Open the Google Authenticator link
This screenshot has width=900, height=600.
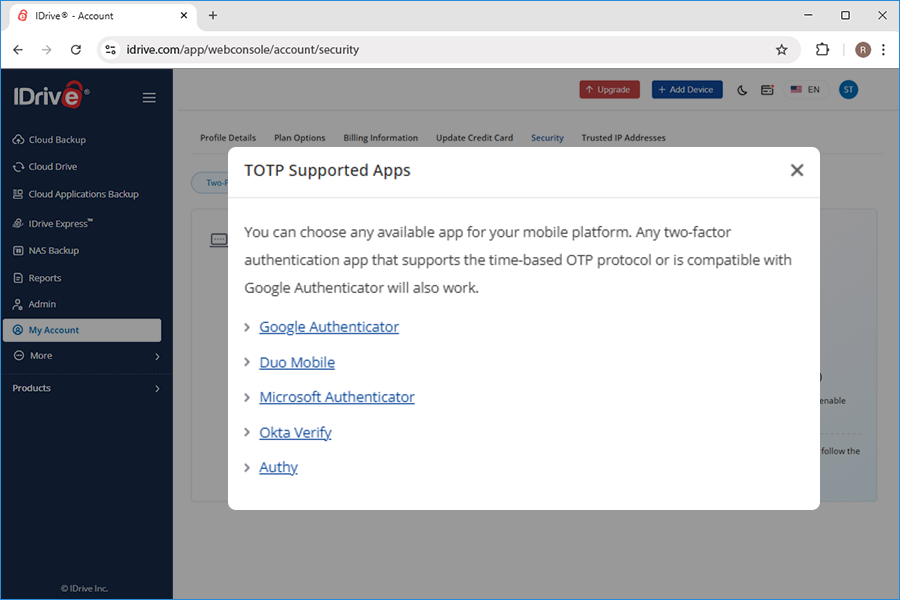coord(329,327)
